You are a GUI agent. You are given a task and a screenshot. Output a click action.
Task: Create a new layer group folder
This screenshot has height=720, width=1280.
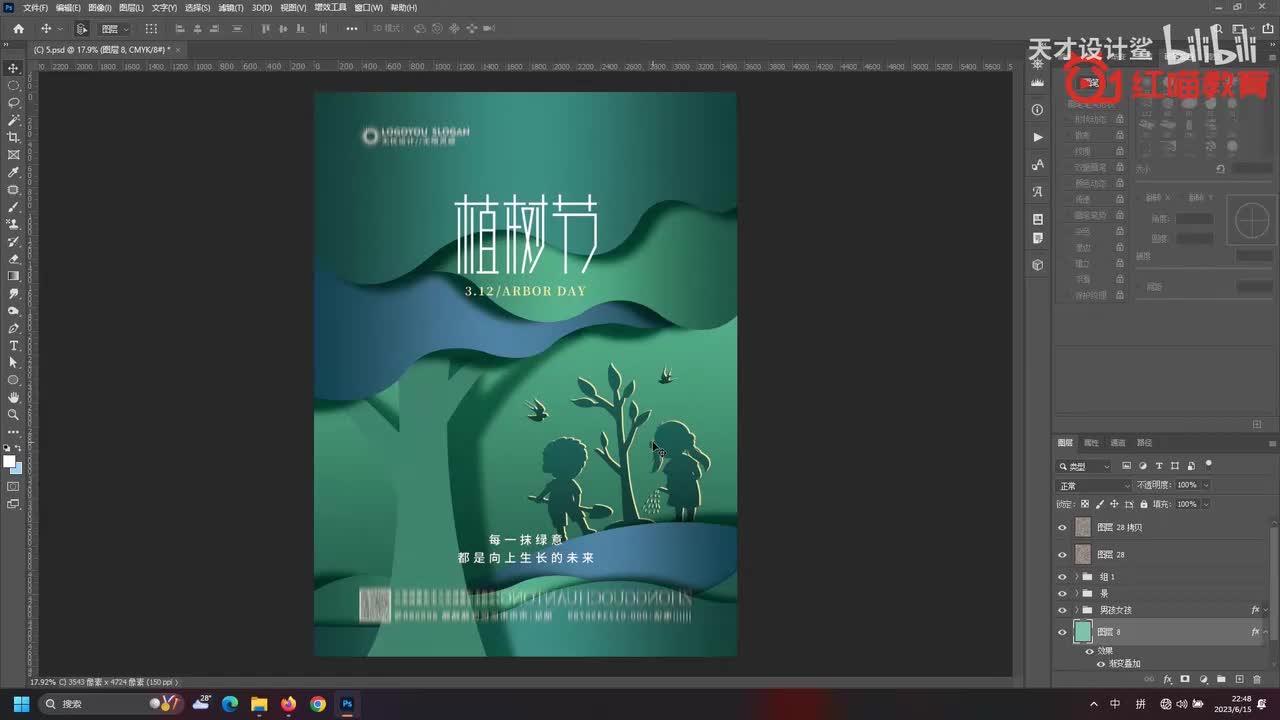[1221, 680]
